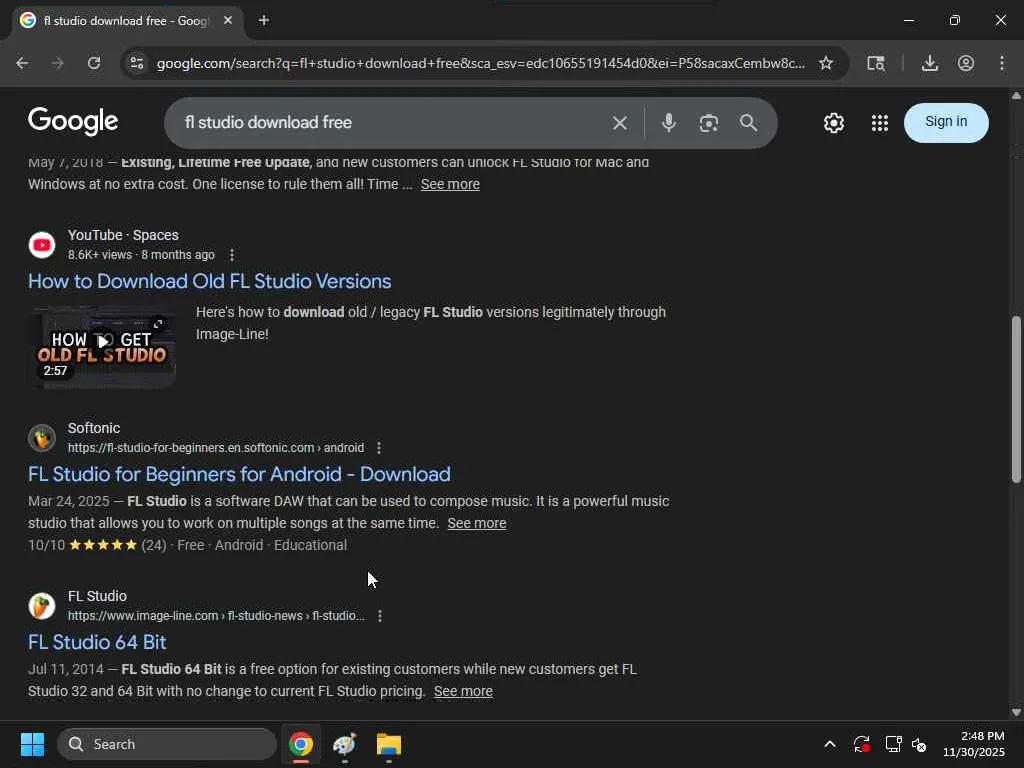This screenshot has height=768, width=1024.
Task: Play the Old FL Studio video thumbnail
Action: (103, 347)
